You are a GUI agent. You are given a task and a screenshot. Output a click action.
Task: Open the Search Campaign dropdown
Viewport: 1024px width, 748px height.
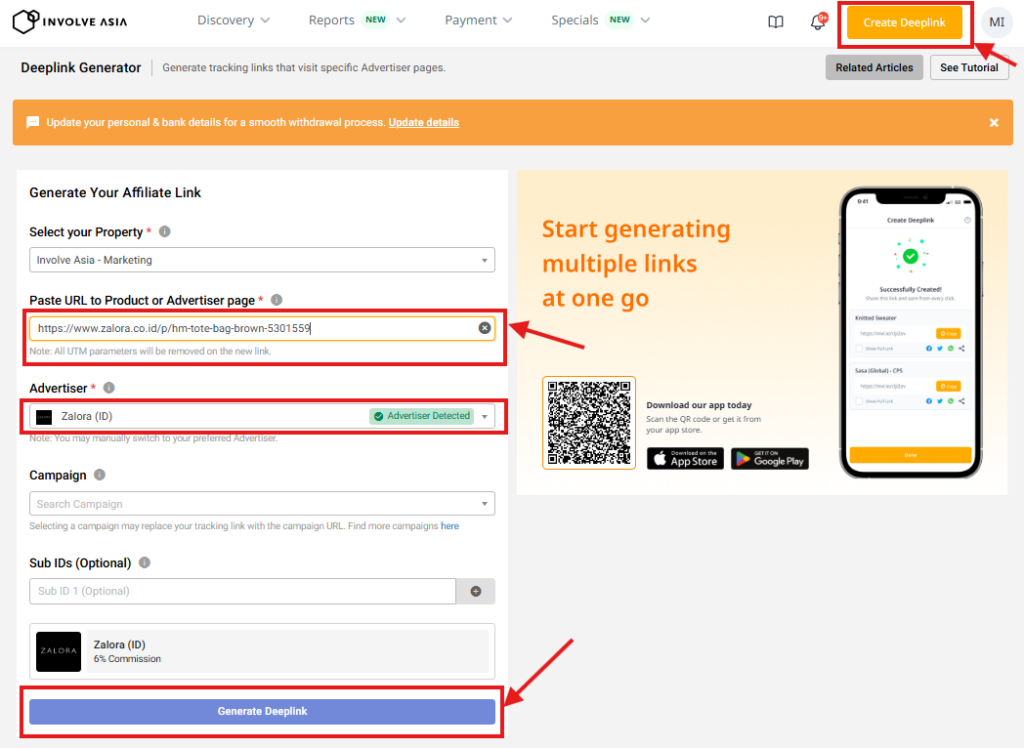click(262, 504)
